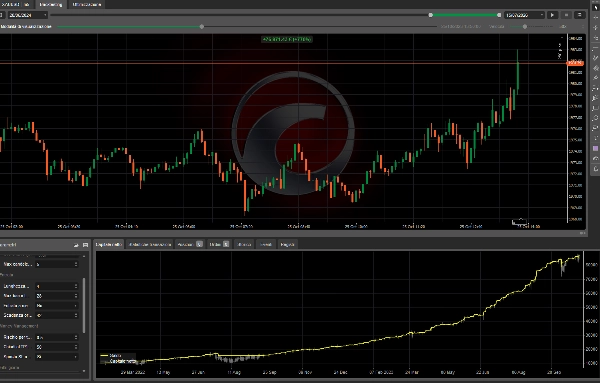The height and width of the screenshot is (383, 600).
Task: Select the cursor pointer tool
Action: pos(595,7)
